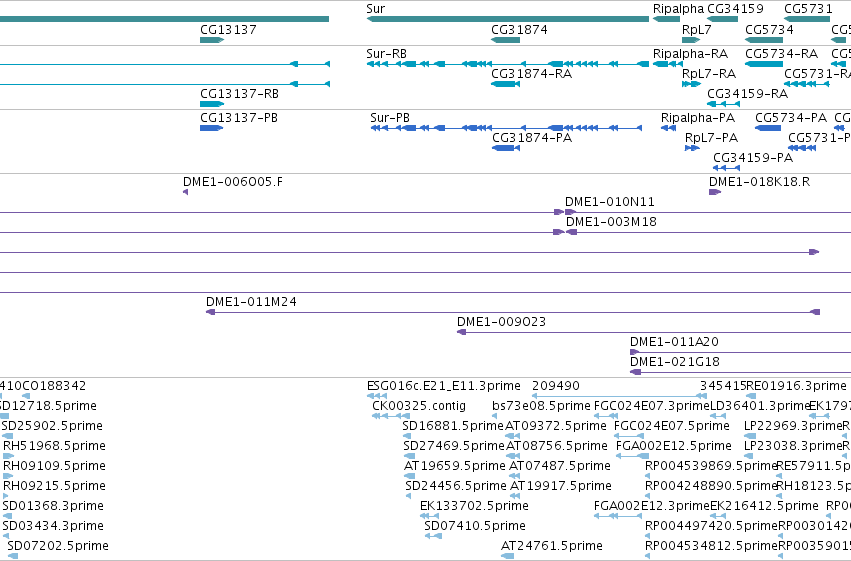Select the Ripalpha gene label
851x561 pixels.
(678, 9)
